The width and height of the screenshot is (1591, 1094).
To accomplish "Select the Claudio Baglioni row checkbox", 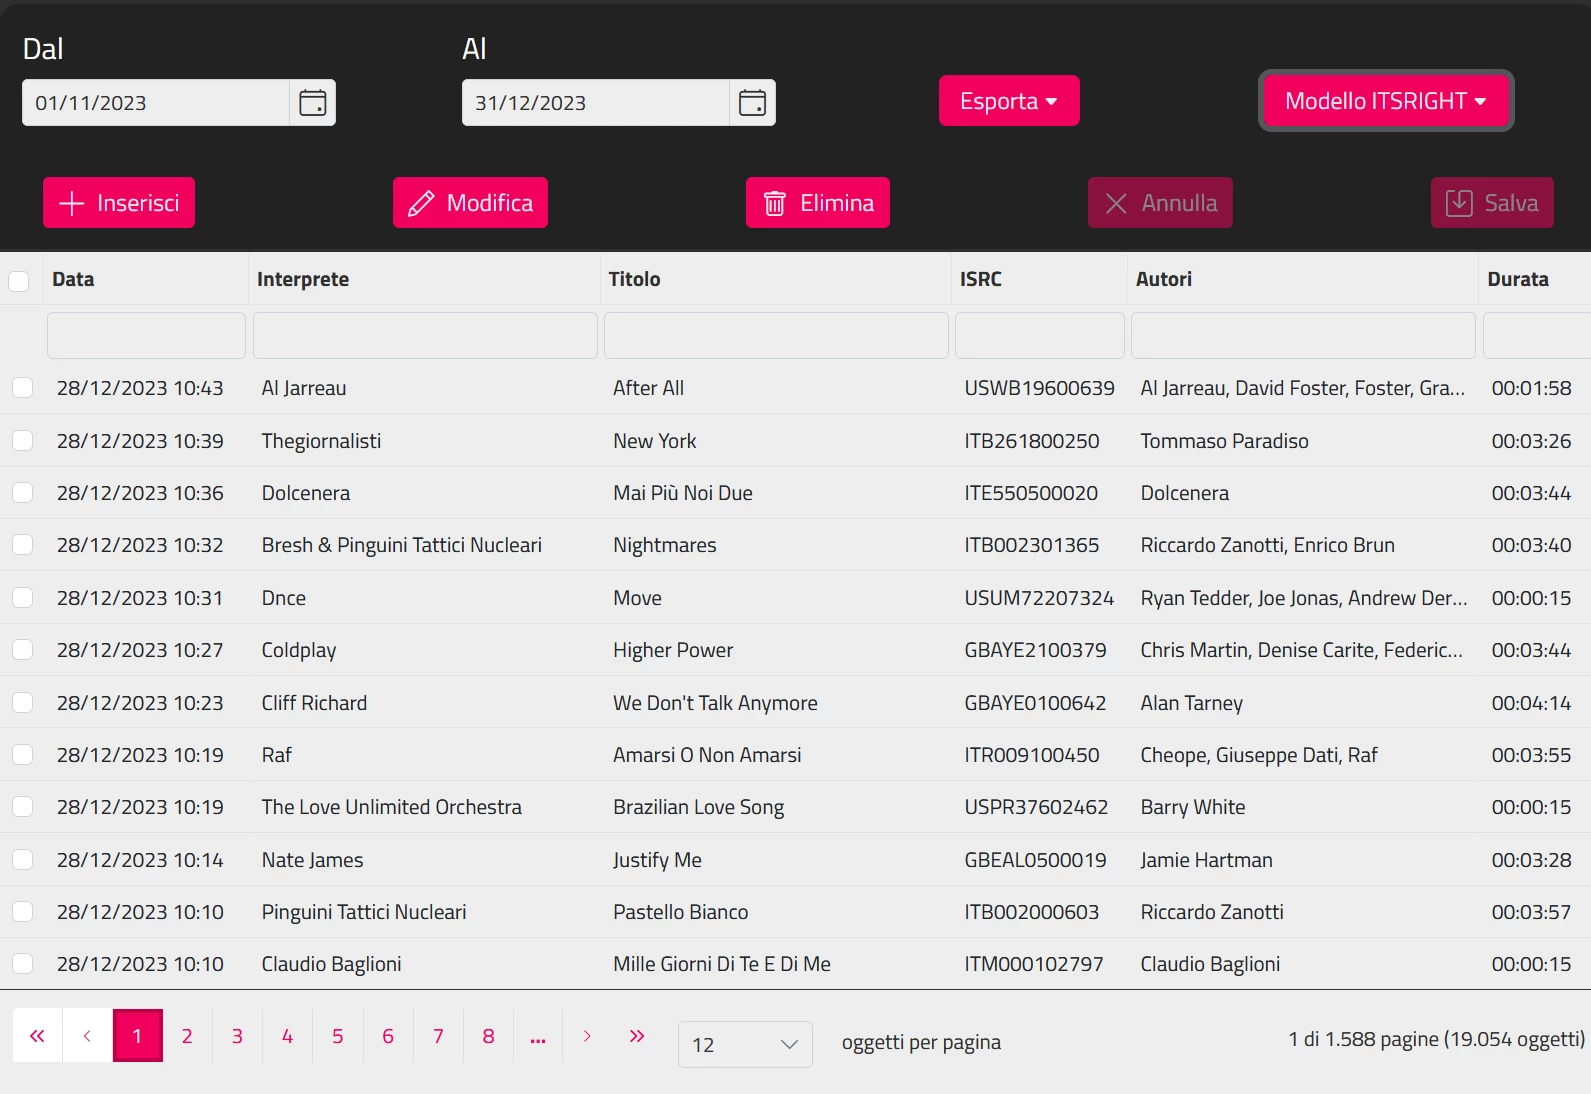I will pos(22,964).
